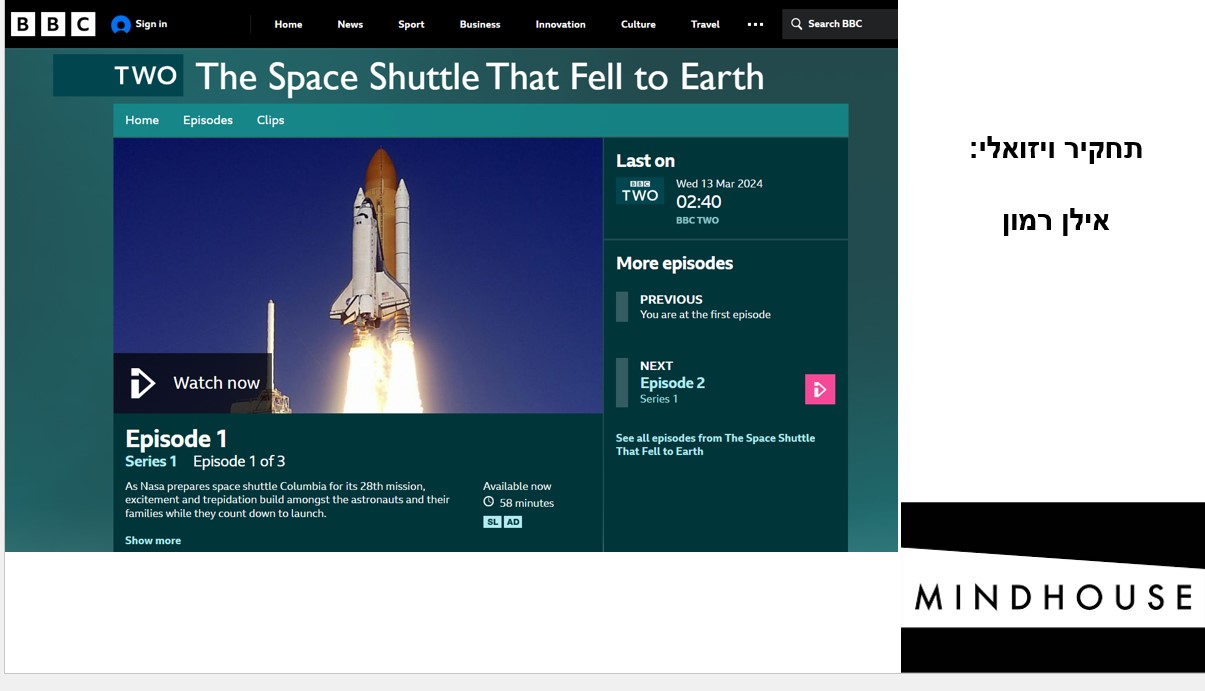Image resolution: width=1205 pixels, height=691 pixels.
Task: Click the Hebrew heading תחקיר ויזואלי
Action: point(1056,150)
